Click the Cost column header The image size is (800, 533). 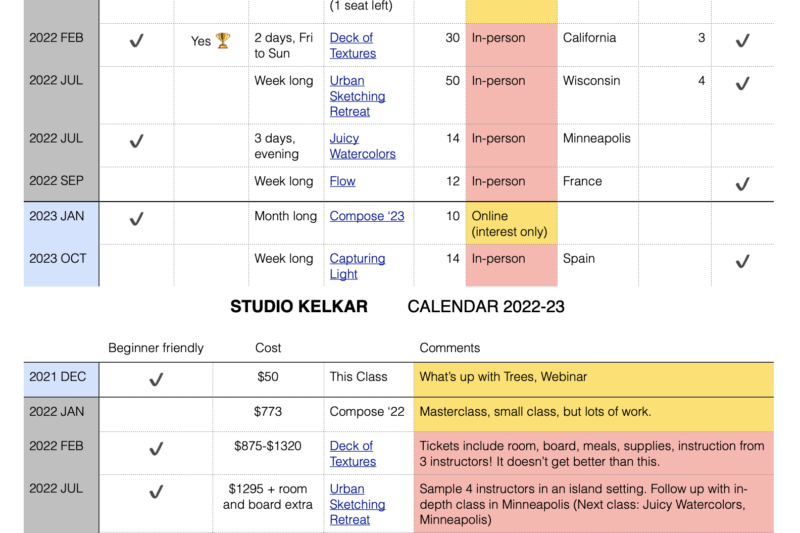click(x=268, y=348)
